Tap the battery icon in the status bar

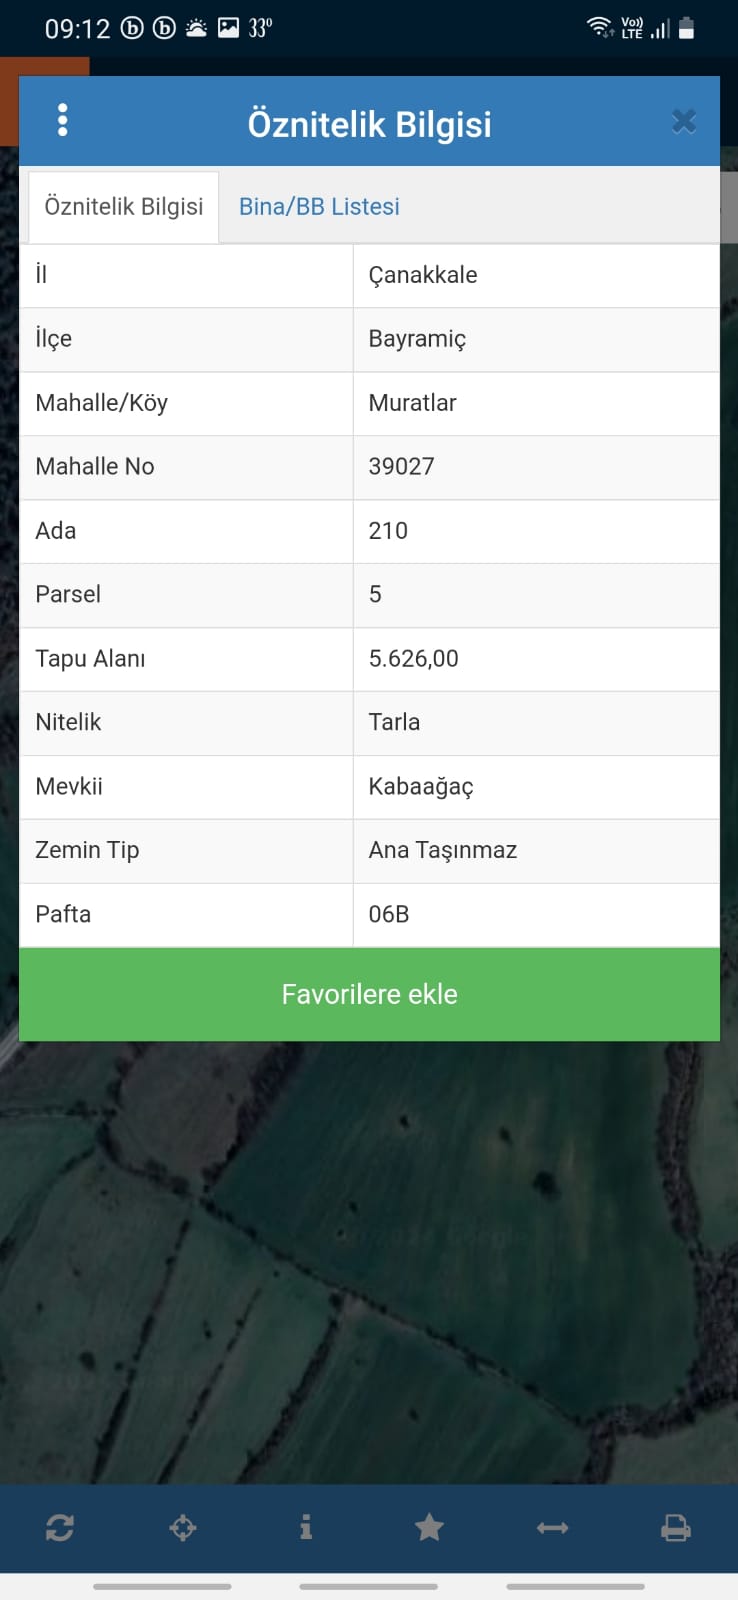coord(686,28)
